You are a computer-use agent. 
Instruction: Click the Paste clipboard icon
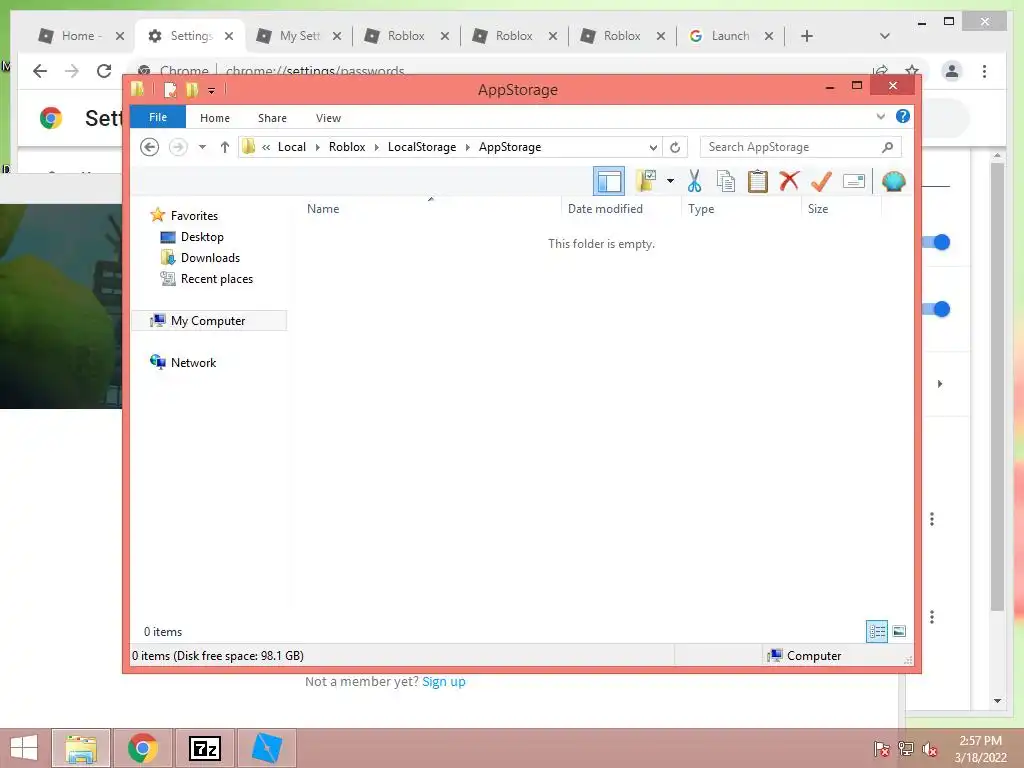pyautogui.click(x=758, y=181)
